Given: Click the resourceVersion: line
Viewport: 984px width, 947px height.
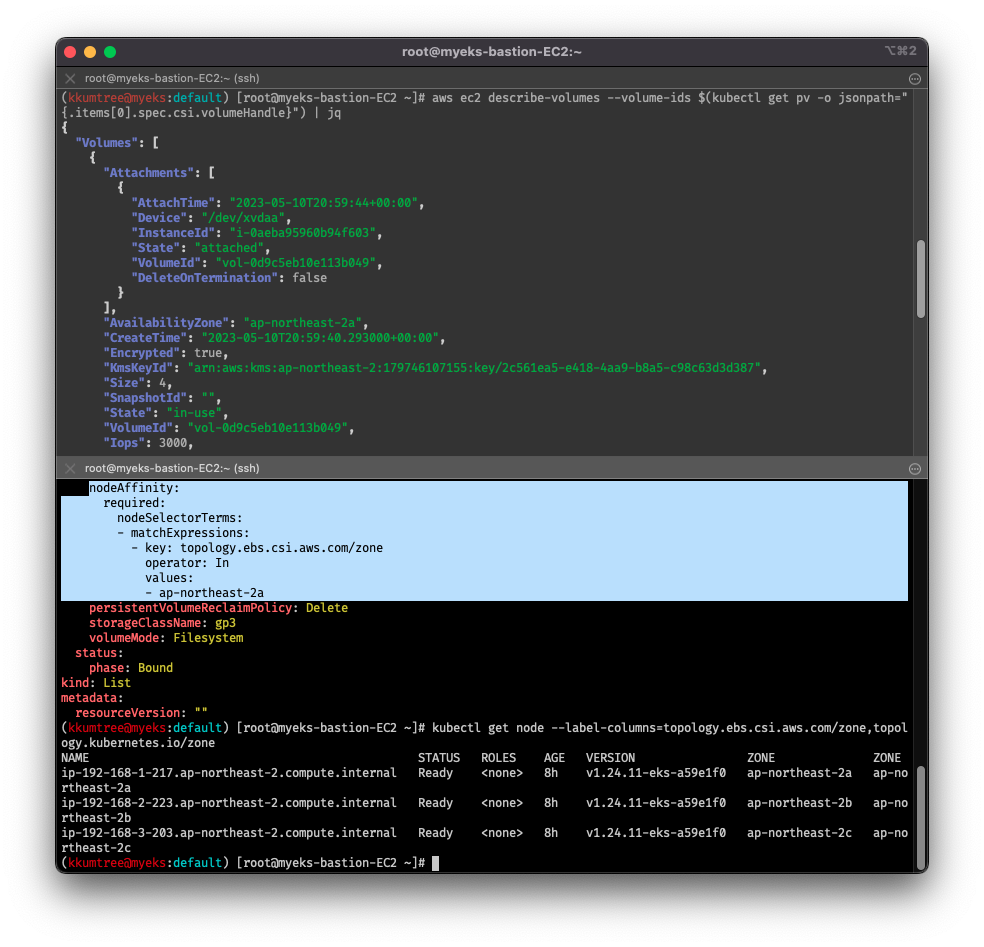Looking at the screenshot, I should (x=141, y=714).
